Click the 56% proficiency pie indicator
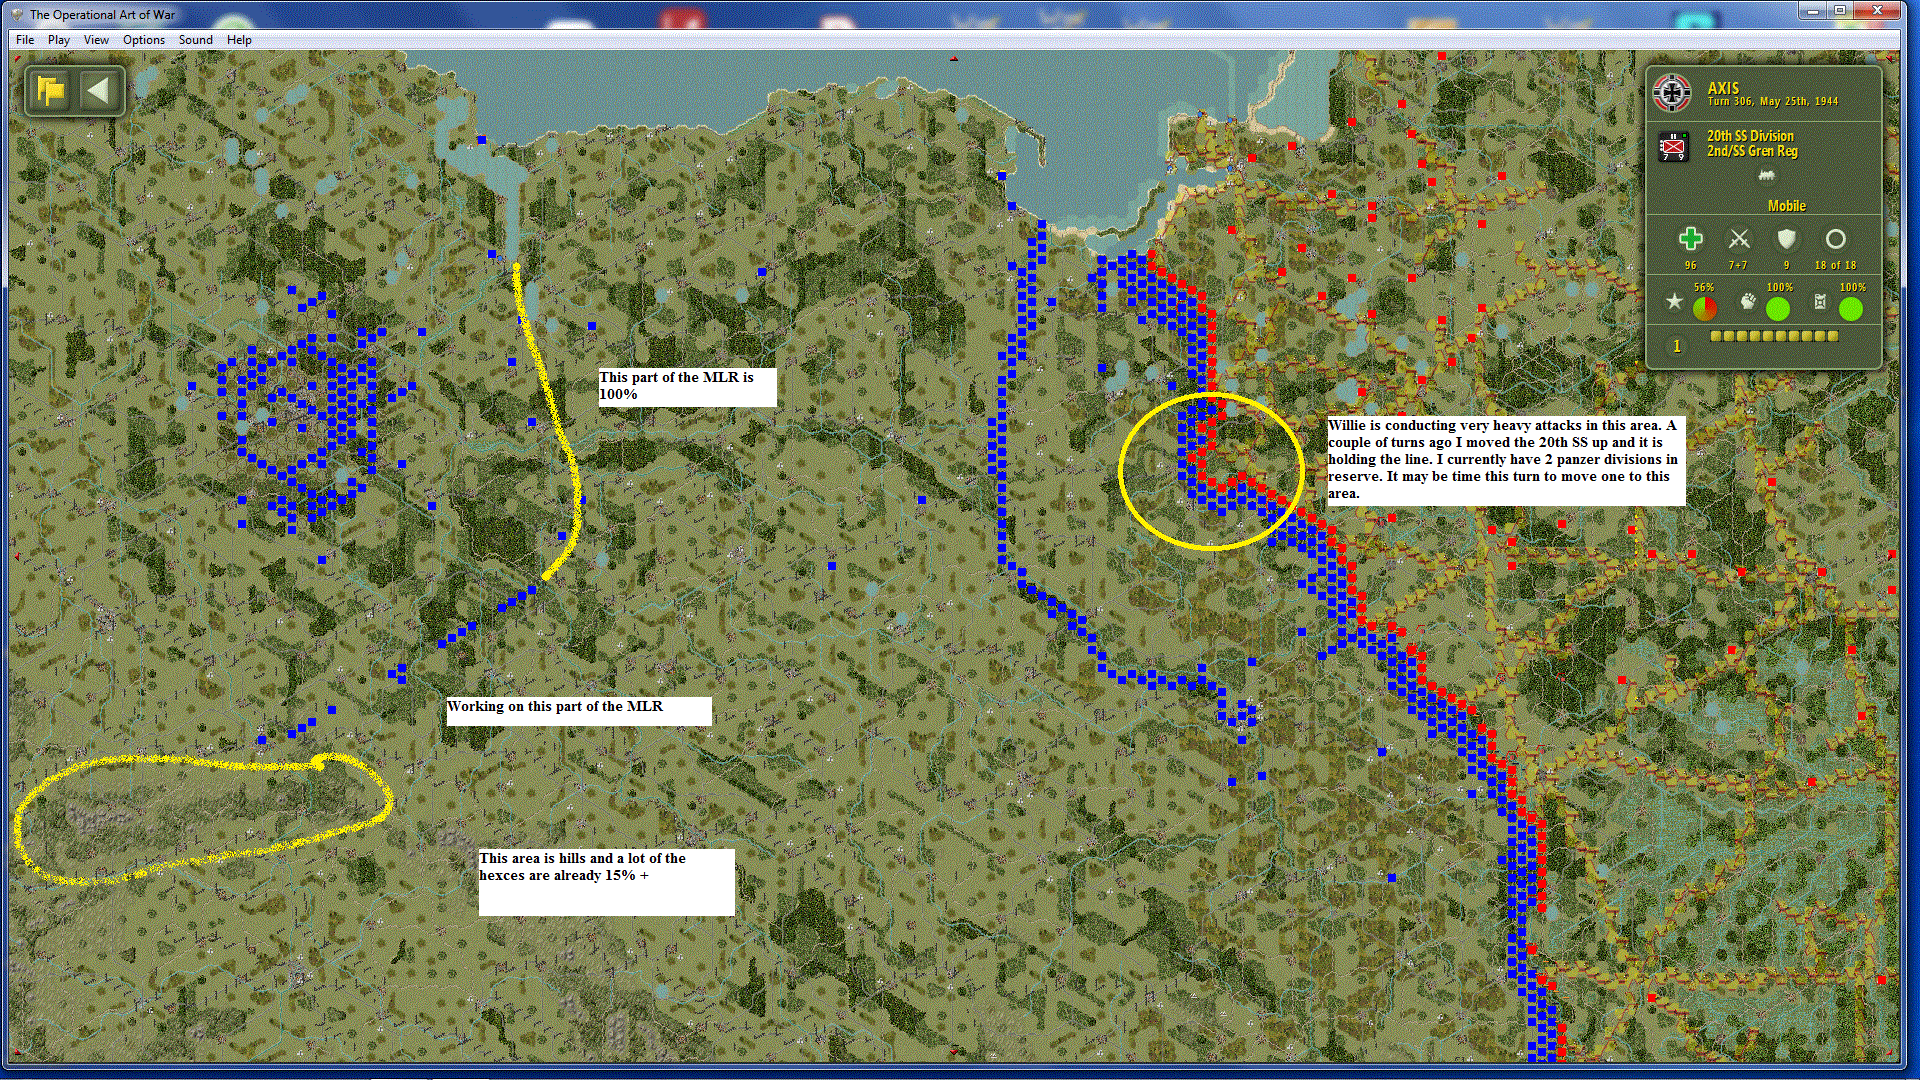Viewport: 1920px width, 1080px height. pos(1705,309)
